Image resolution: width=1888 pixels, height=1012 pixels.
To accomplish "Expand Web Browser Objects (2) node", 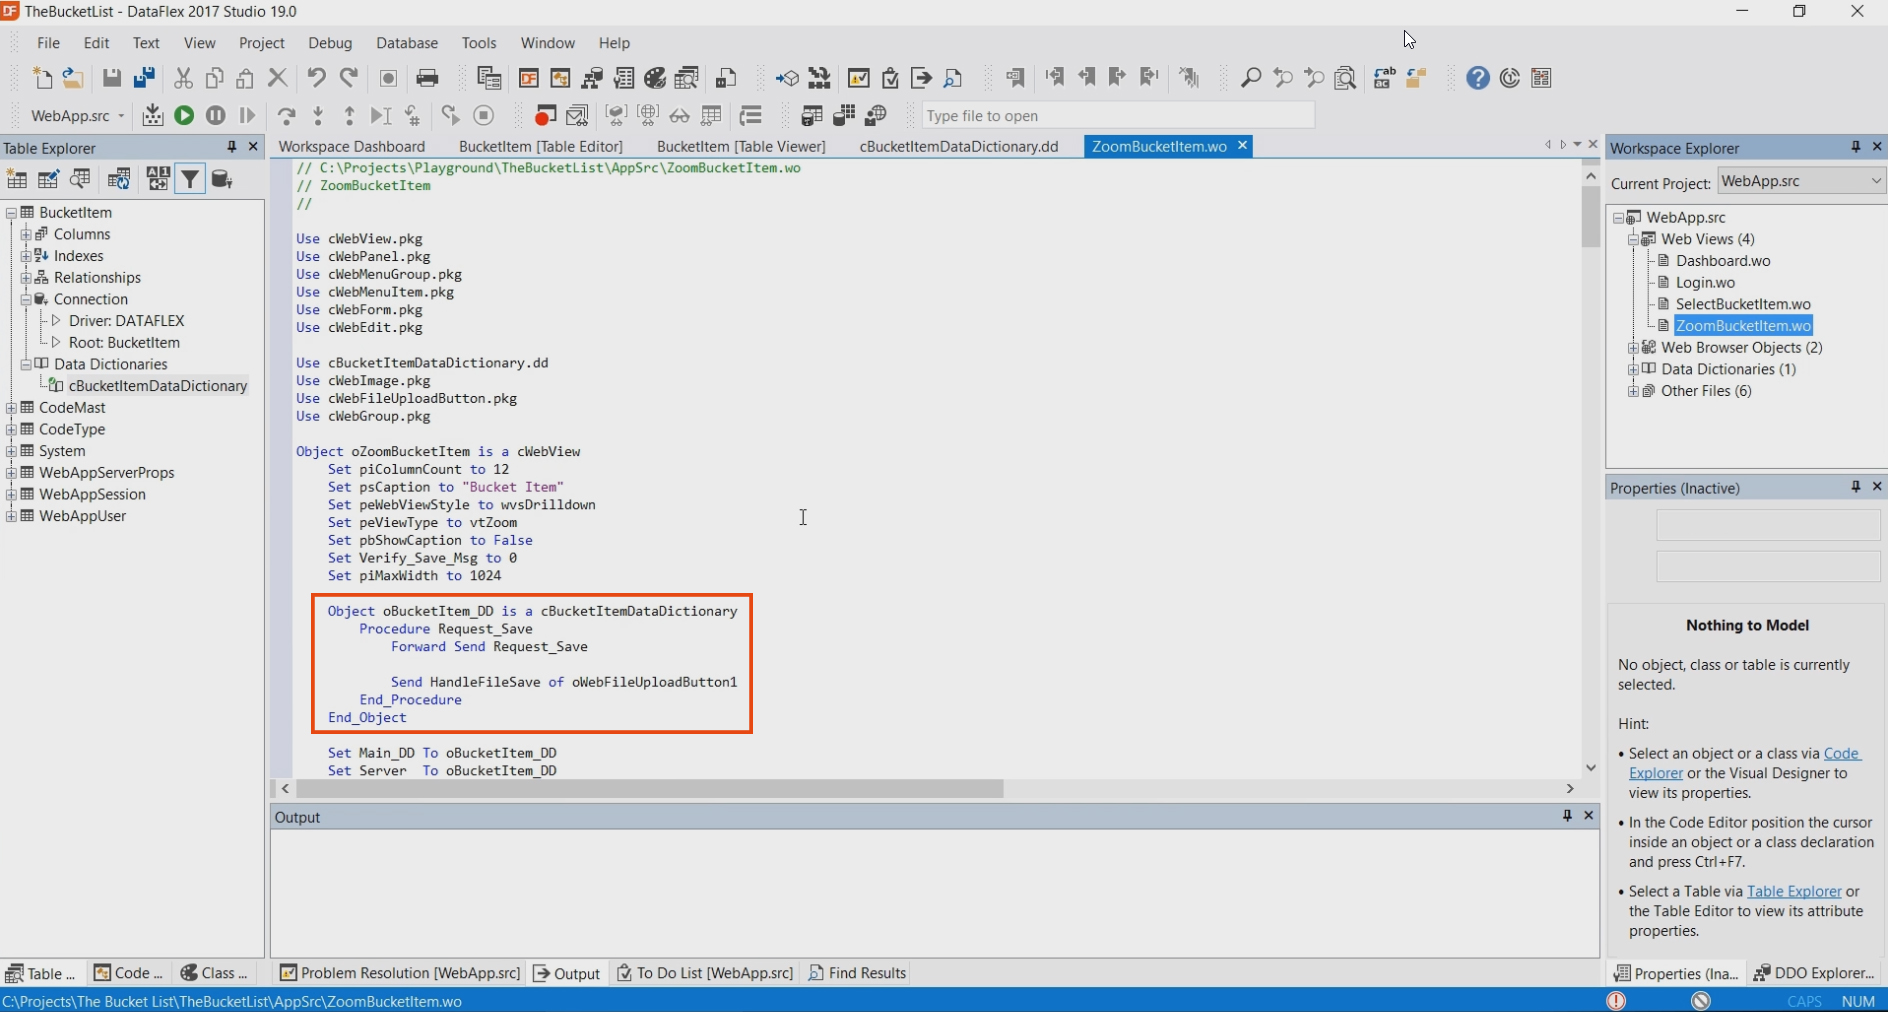I will click(x=1633, y=348).
